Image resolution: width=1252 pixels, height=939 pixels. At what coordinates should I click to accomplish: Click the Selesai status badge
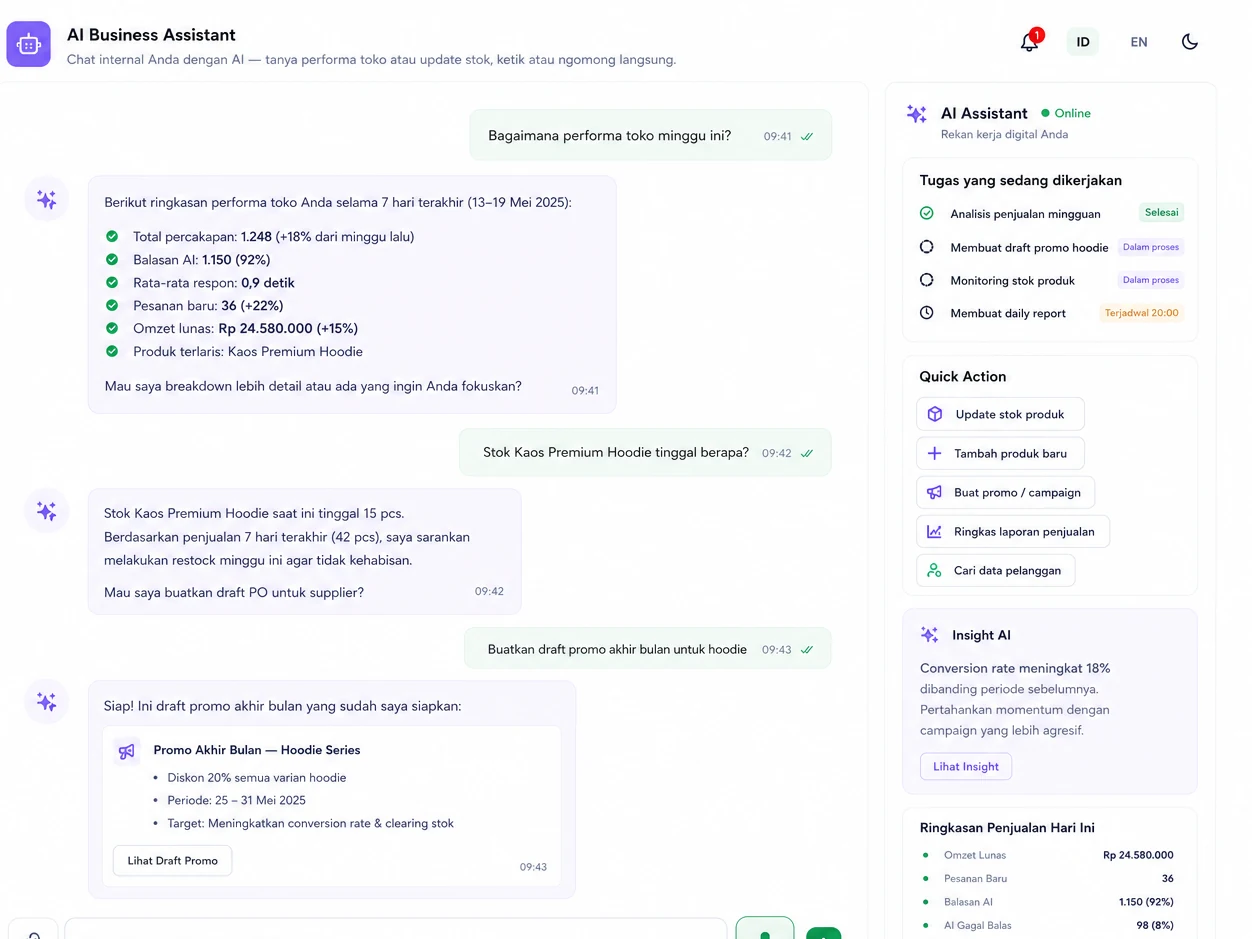(1161, 213)
